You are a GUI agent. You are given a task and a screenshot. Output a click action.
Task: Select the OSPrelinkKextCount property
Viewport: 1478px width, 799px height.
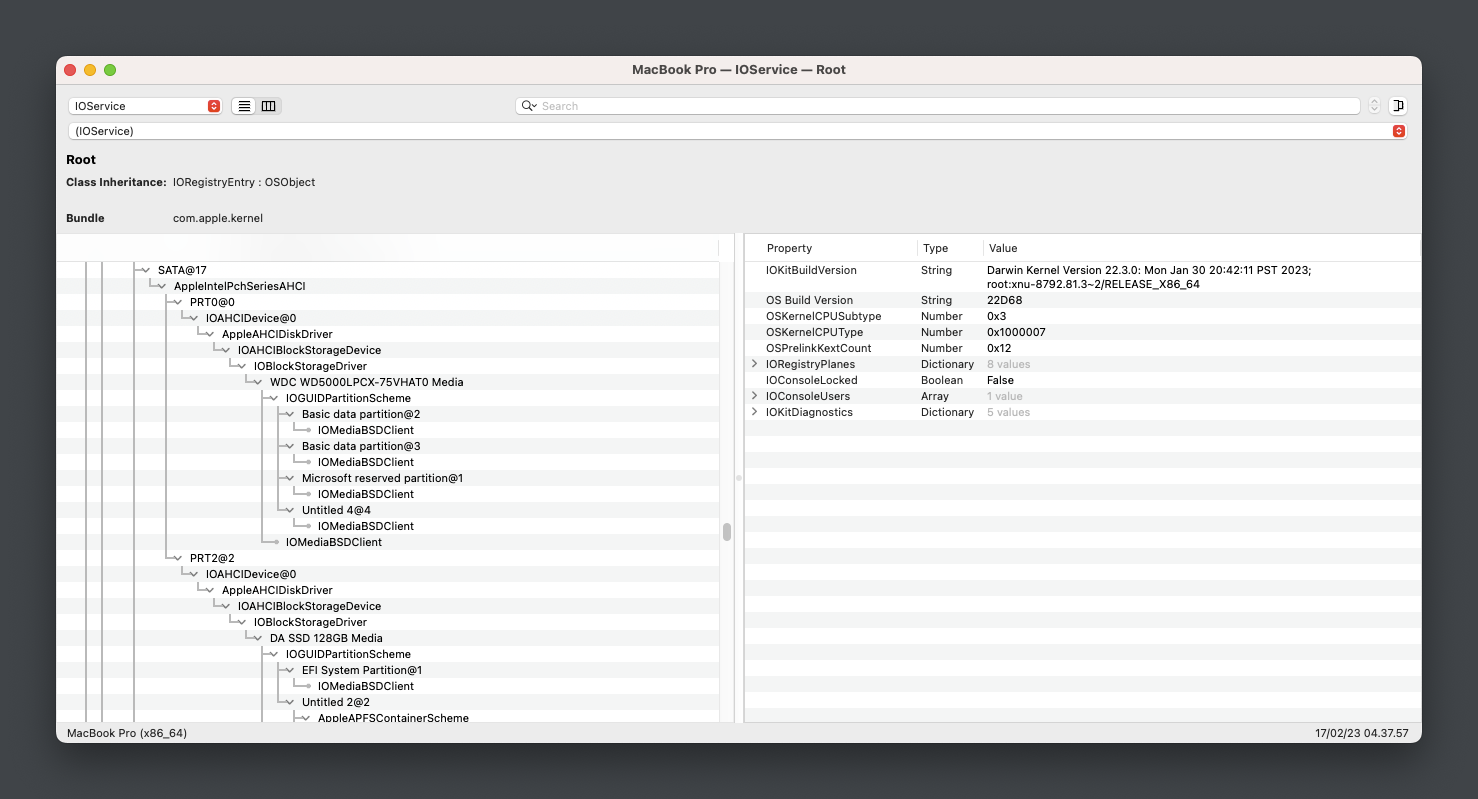(1082, 348)
